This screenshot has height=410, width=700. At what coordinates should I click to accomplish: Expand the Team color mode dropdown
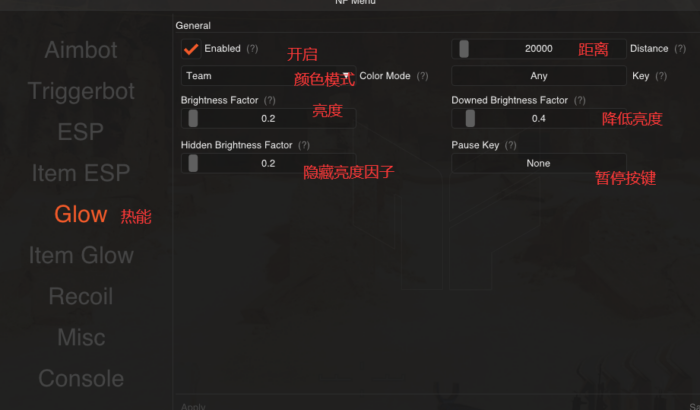coord(268,76)
